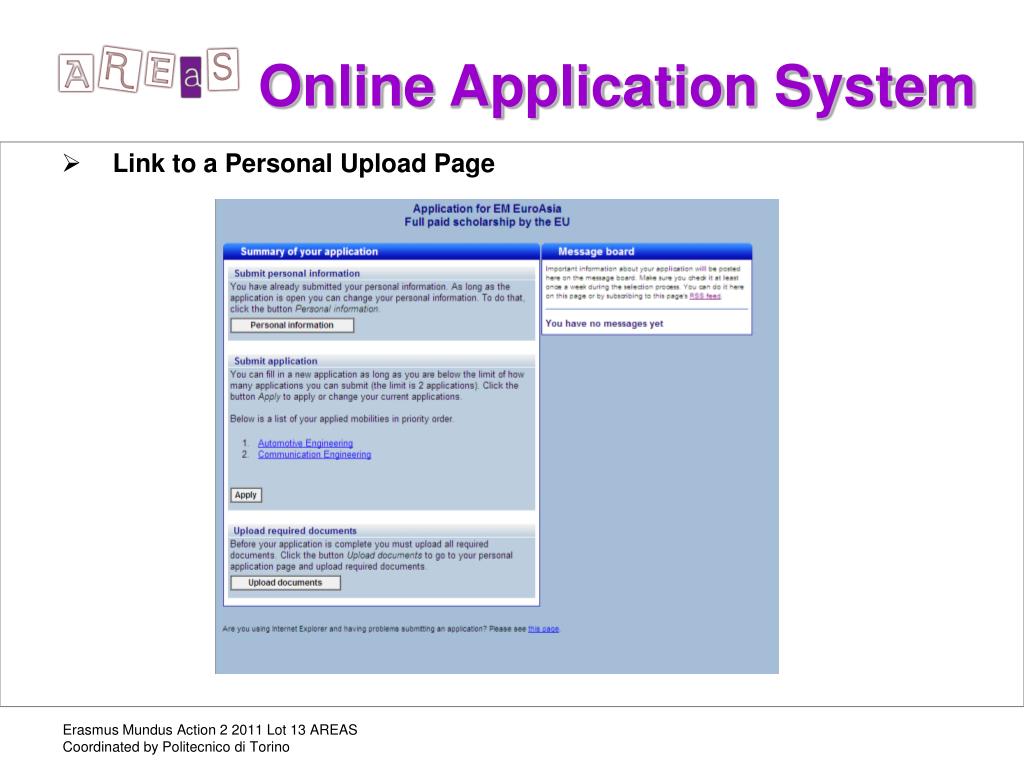Click the Personal information button
Screen dimensions: 1024x768
(x=292, y=325)
